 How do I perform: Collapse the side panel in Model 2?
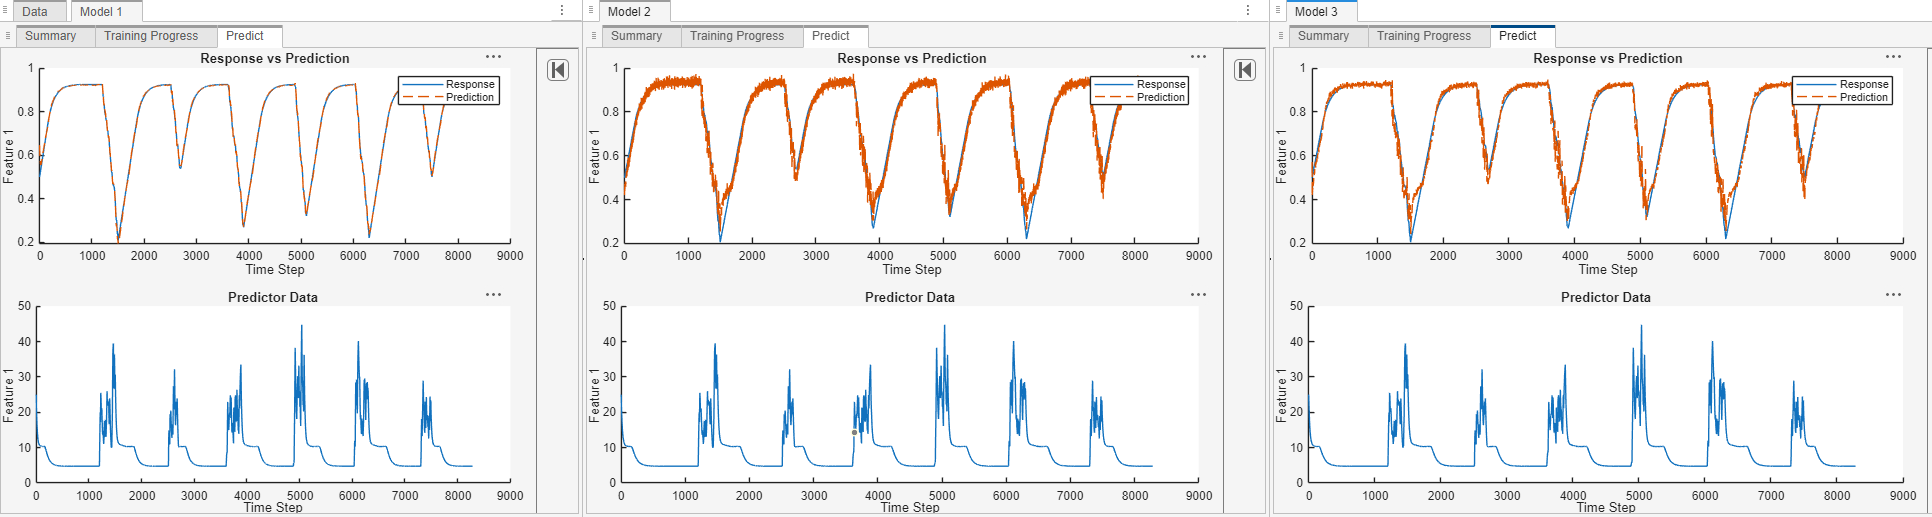click(1244, 70)
